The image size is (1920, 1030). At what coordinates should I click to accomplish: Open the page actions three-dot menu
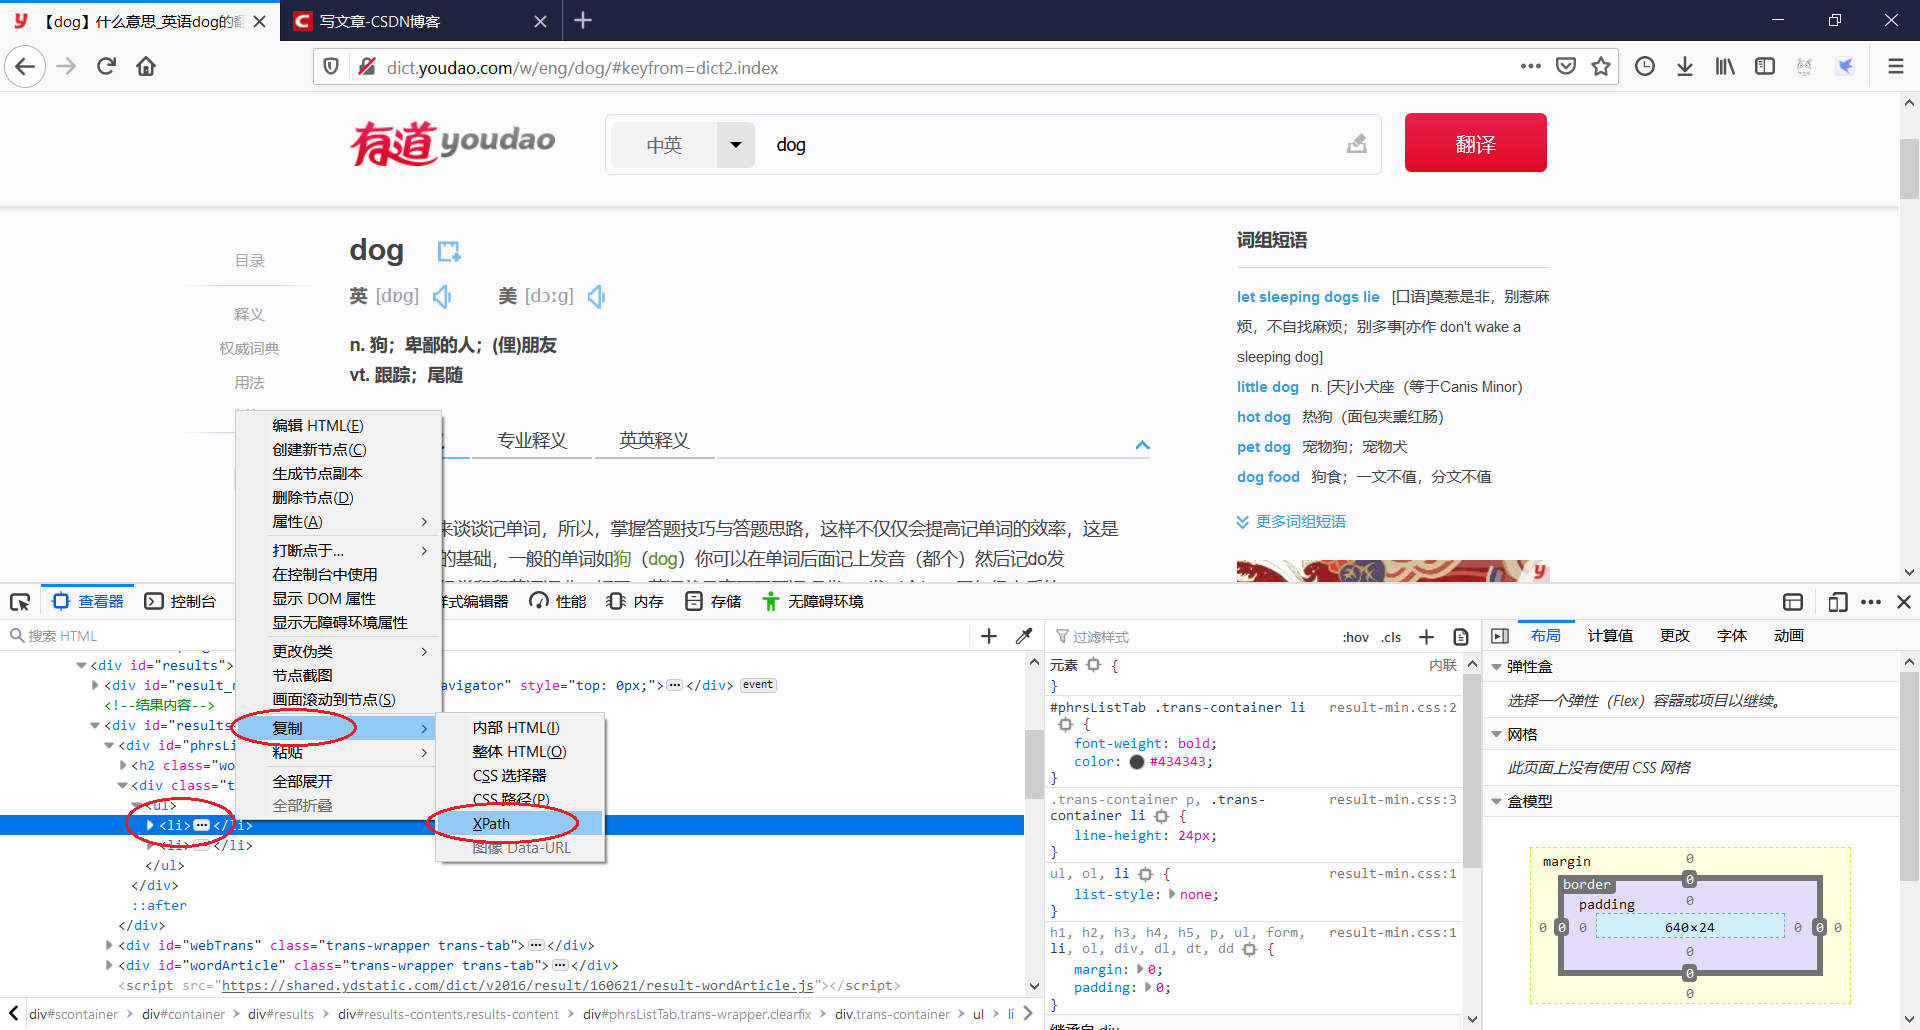pyautogui.click(x=1530, y=67)
